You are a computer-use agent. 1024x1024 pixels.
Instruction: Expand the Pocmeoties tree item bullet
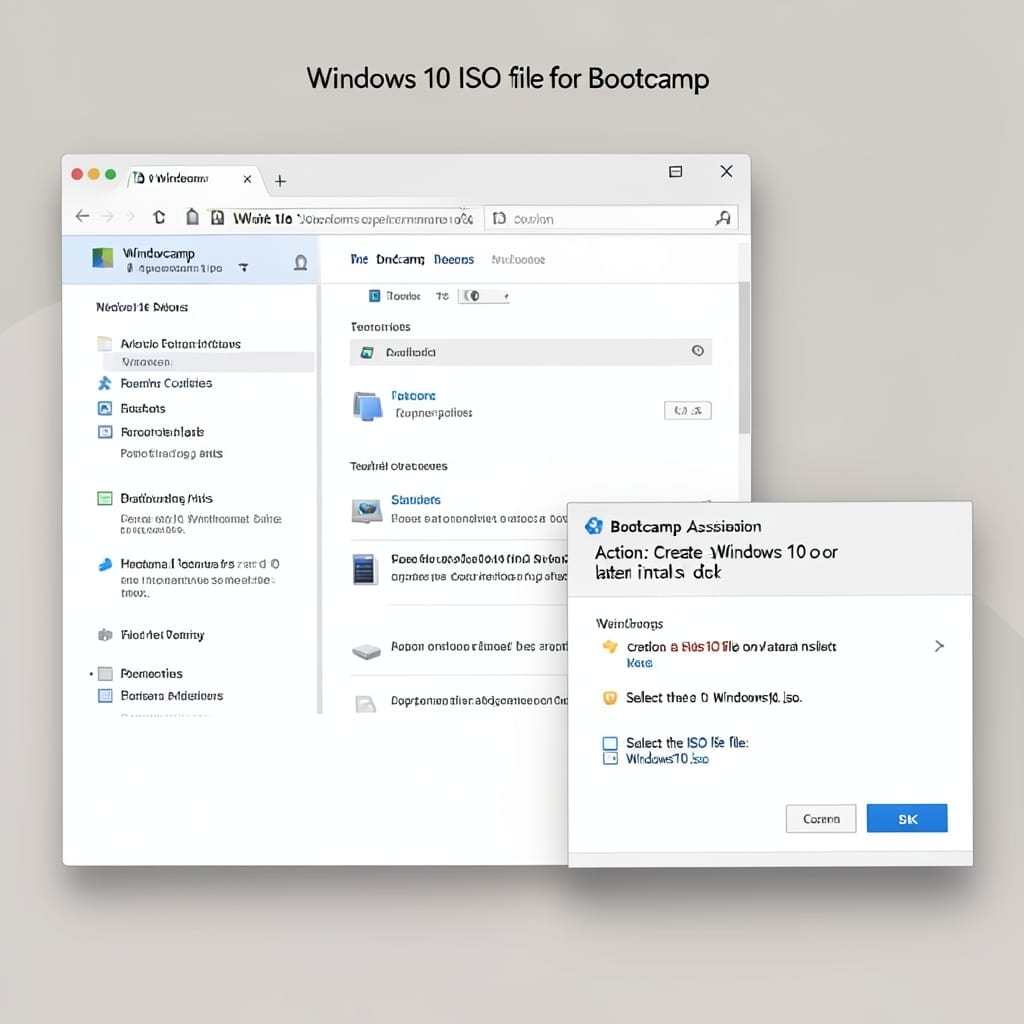(x=91, y=673)
